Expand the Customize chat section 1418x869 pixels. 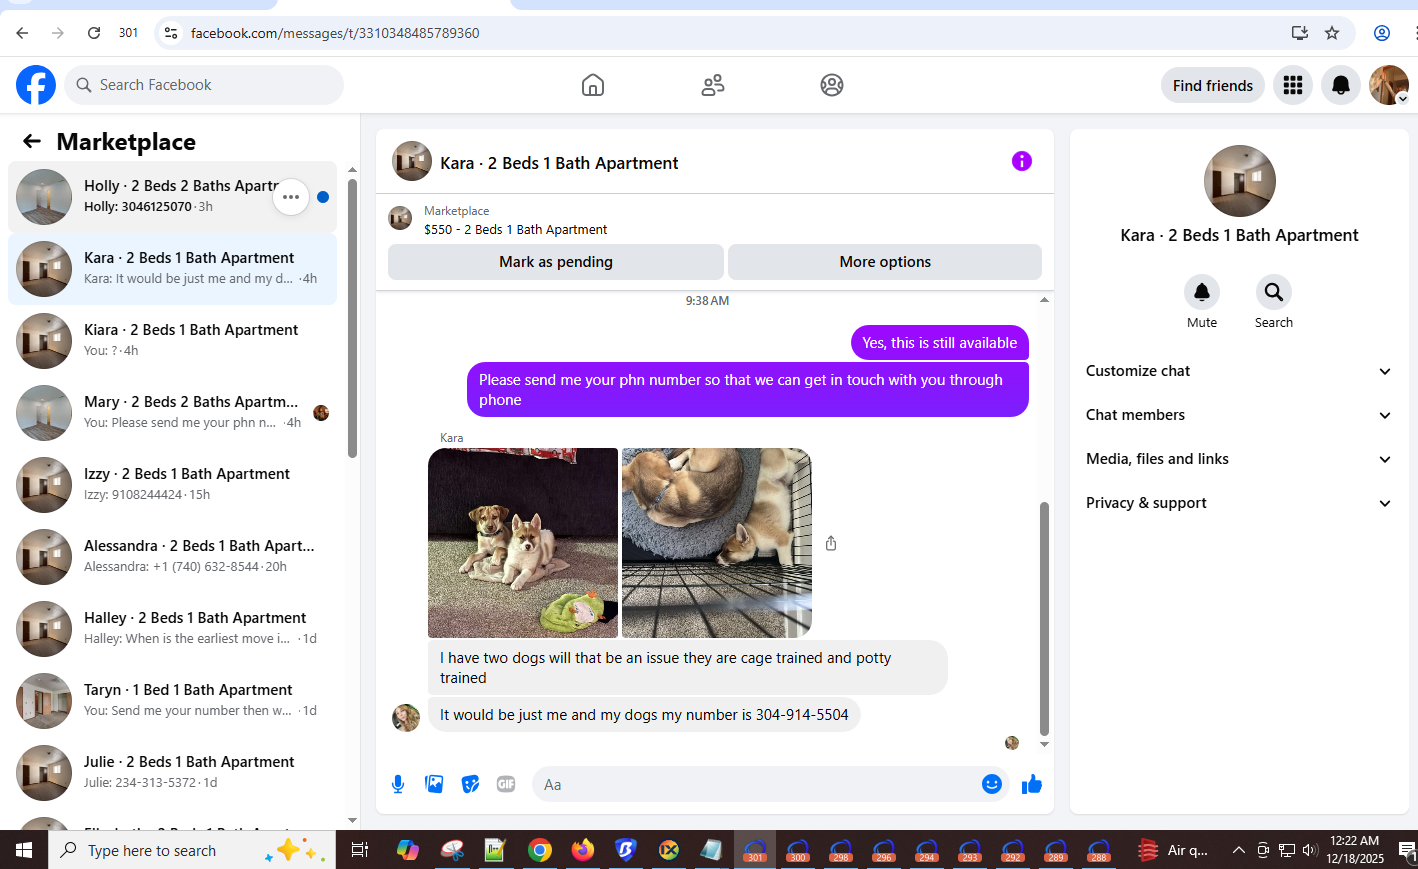[1239, 371]
